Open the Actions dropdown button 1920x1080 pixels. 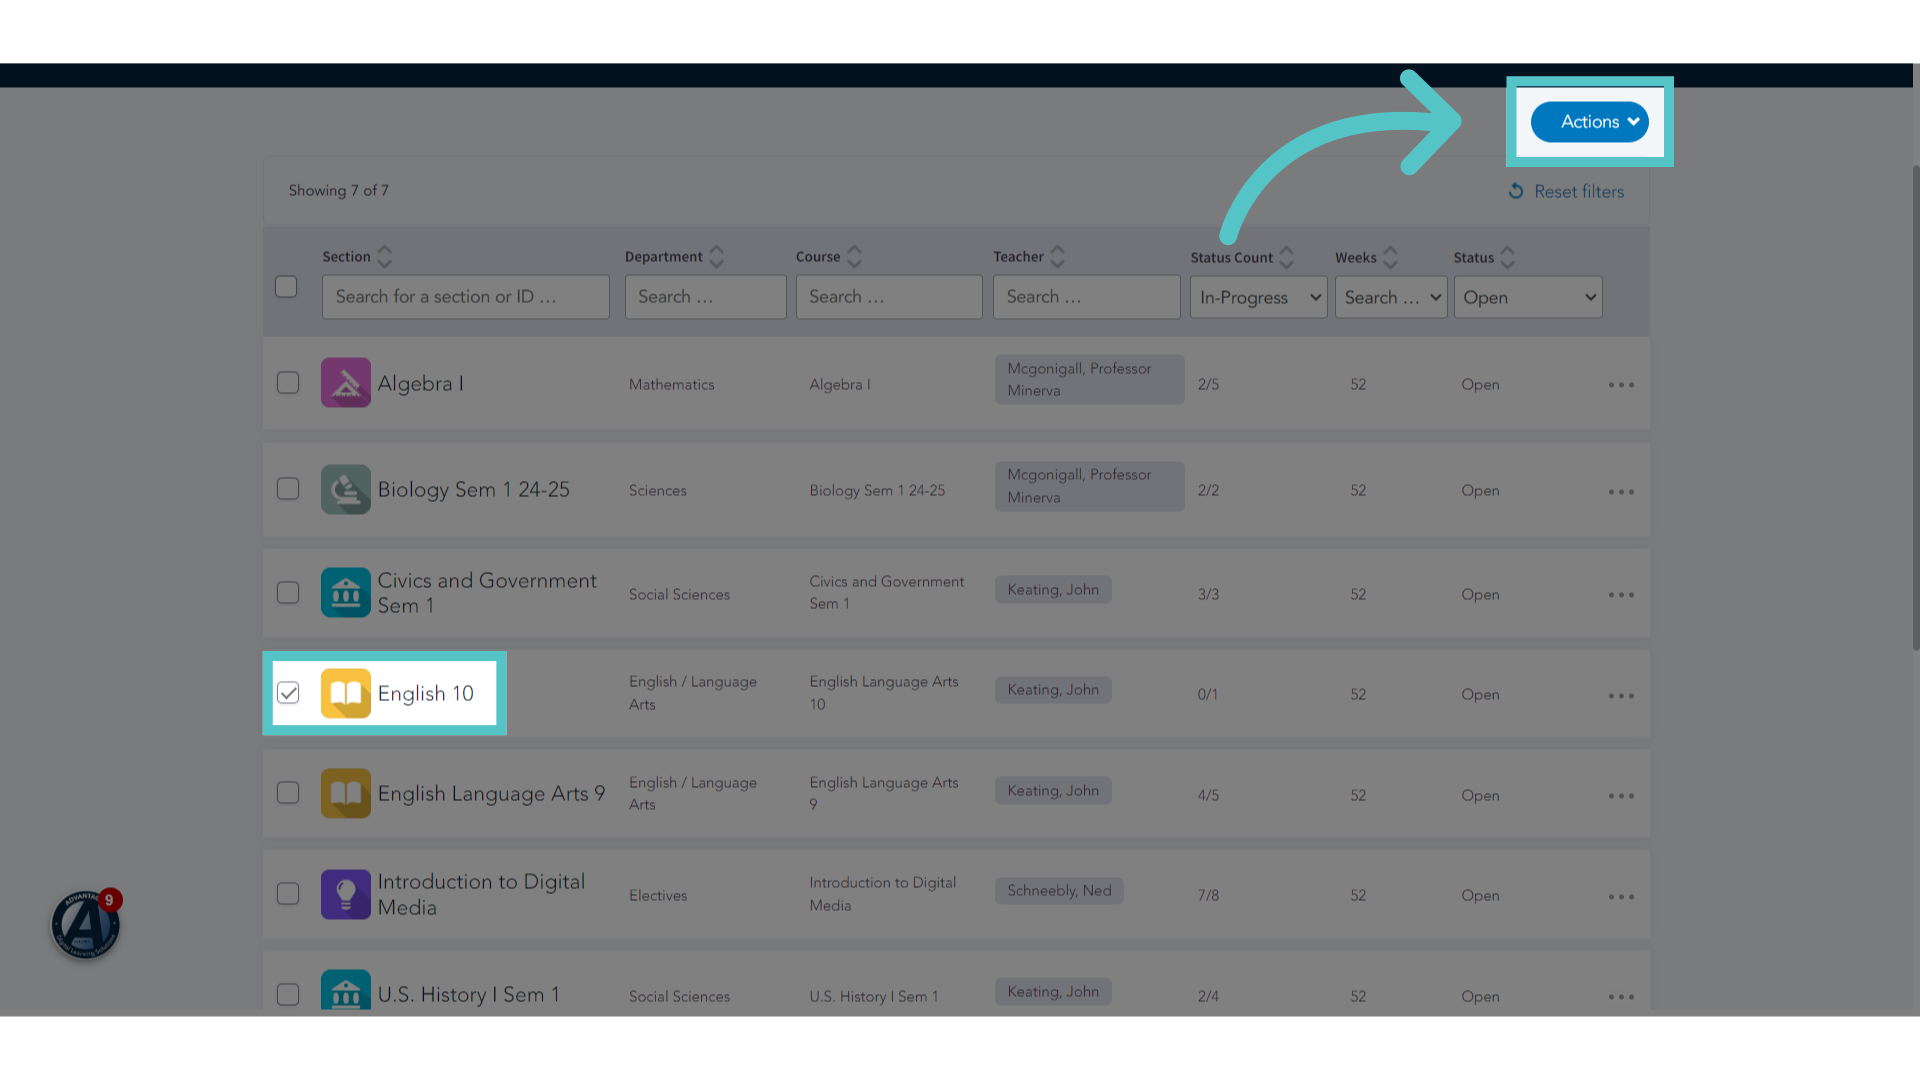[x=1589, y=122]
